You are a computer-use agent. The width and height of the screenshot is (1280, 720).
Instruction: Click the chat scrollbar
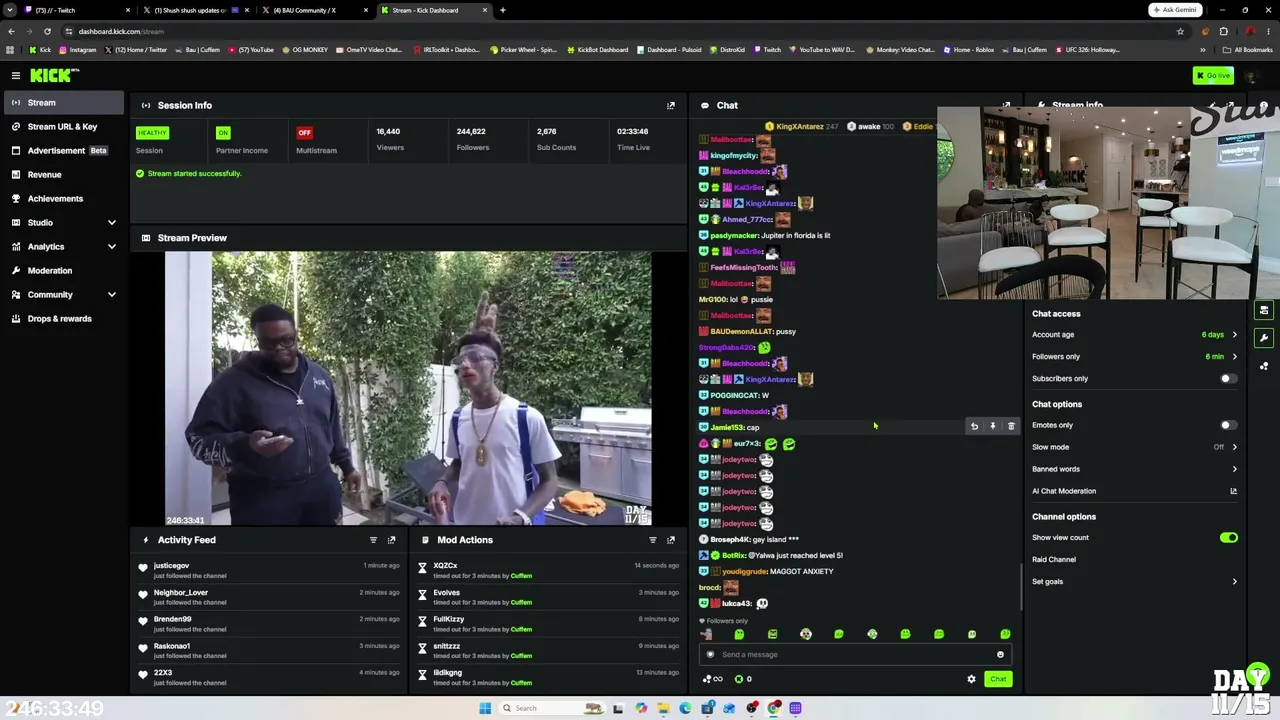click(x=1021, y=587)
